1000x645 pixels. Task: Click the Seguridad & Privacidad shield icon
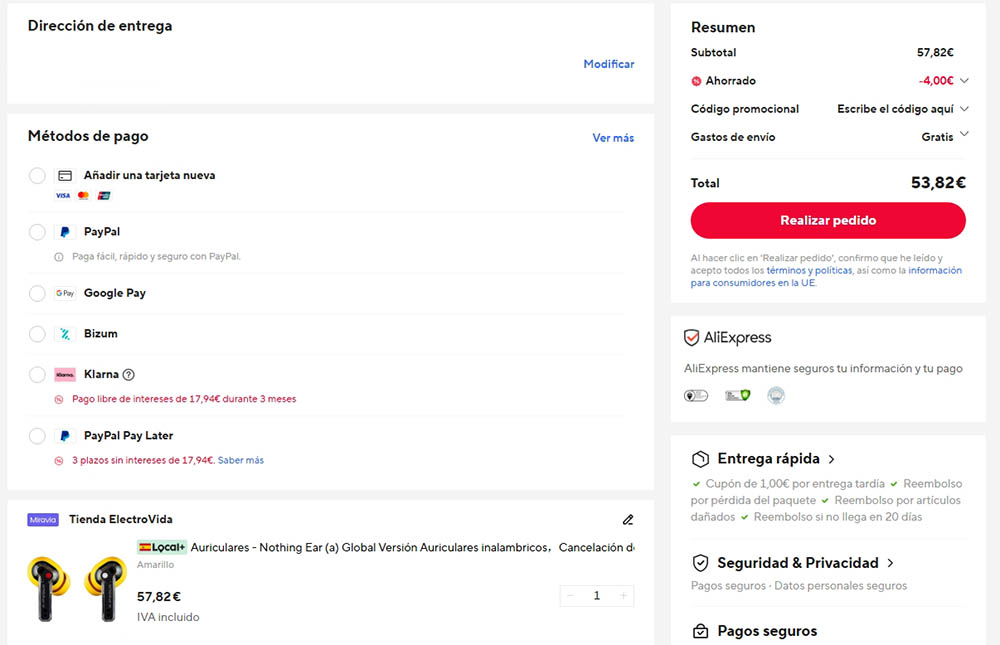700,563
